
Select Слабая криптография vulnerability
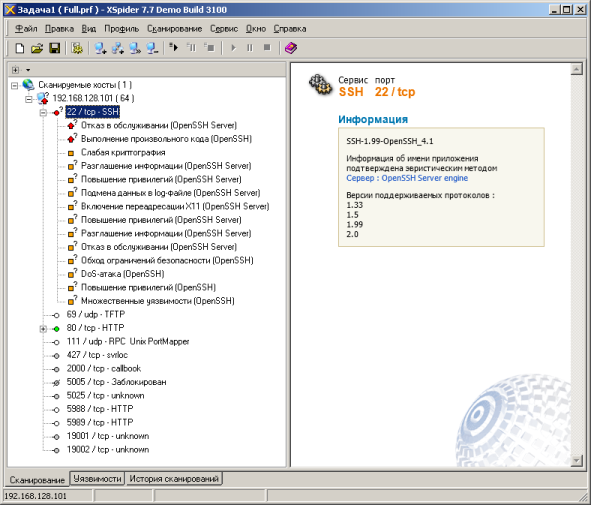tap(123, 152)
